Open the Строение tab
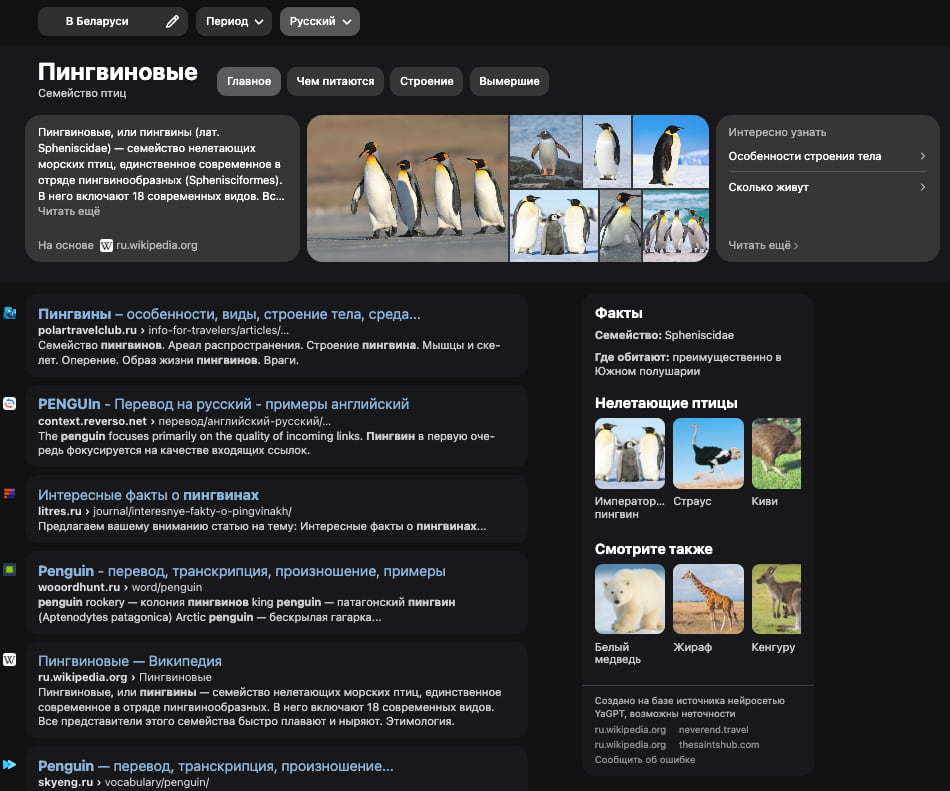The height and width of the screenshot is (791, 950). pyautogui.click(x=427, y=81)
